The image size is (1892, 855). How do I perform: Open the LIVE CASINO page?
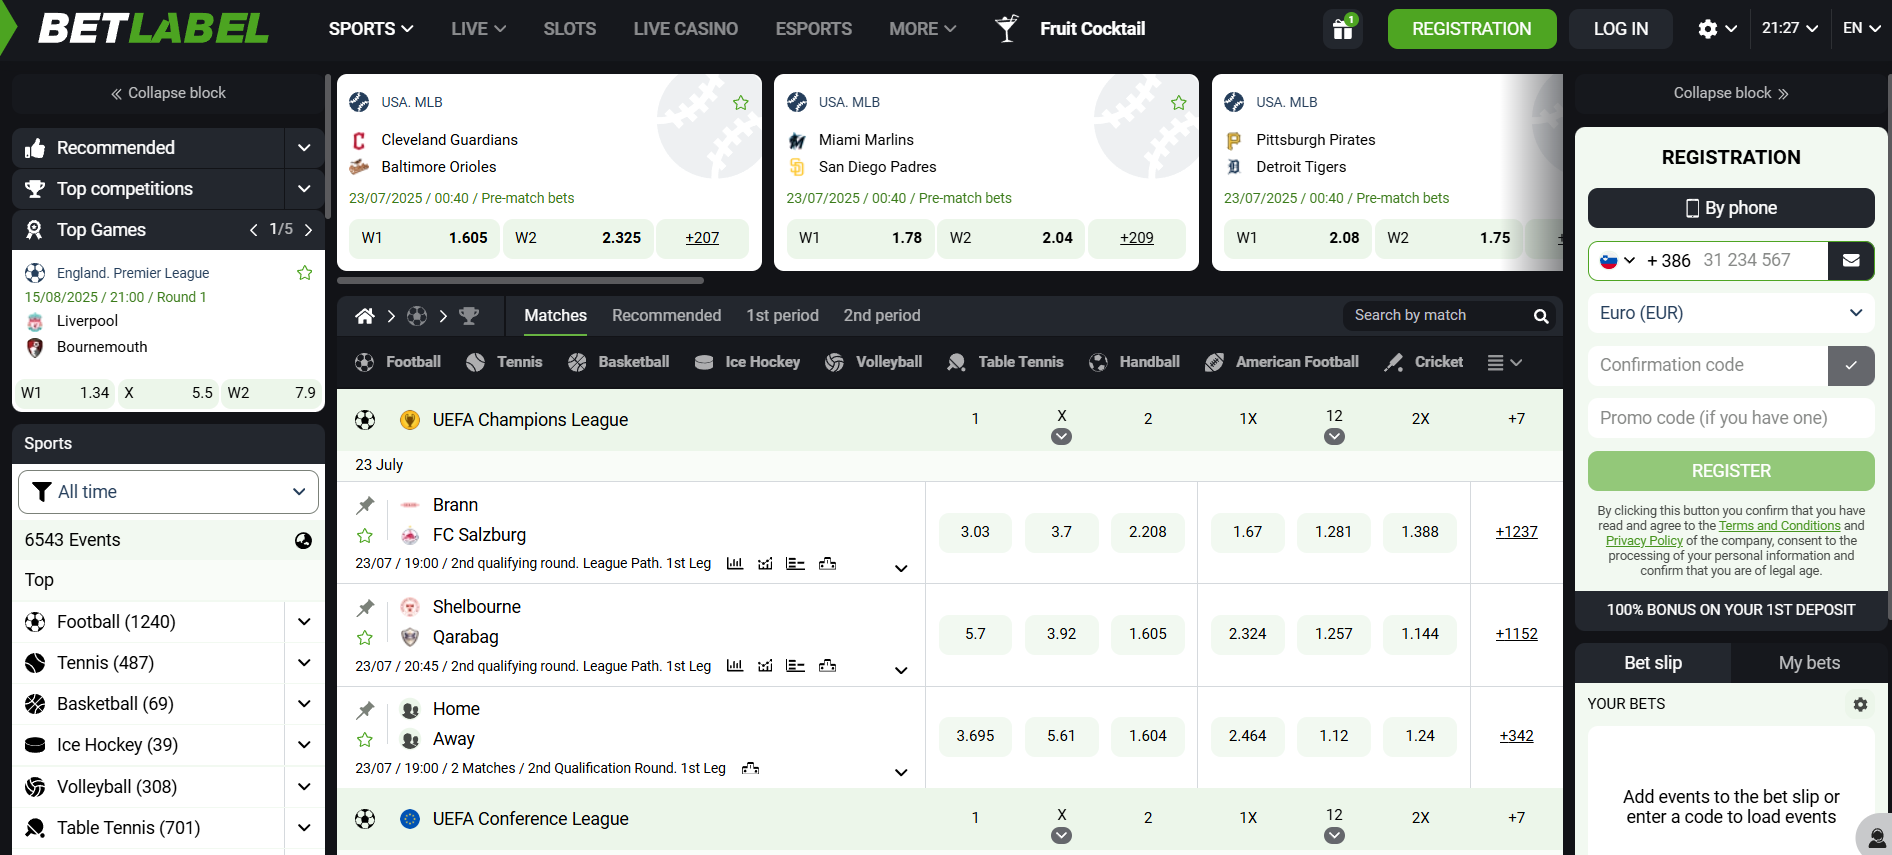[685, 29]
